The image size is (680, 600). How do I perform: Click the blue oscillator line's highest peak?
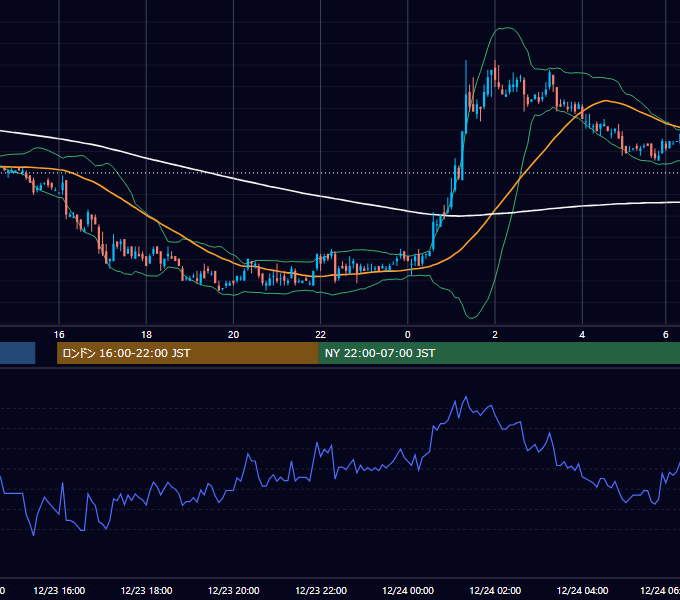466,397
